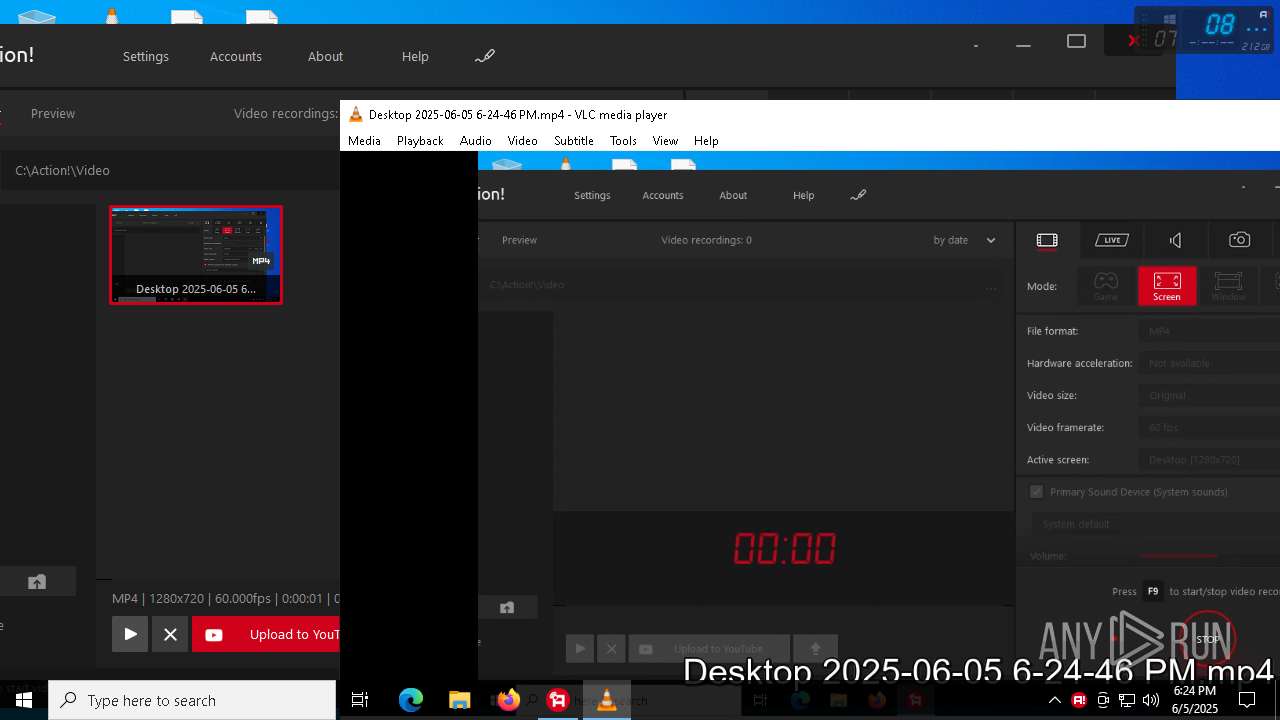The image size is (1280, 720).
Task: Launch Microsoft Edge from the taskbar
Action: [x=411, y=700]
